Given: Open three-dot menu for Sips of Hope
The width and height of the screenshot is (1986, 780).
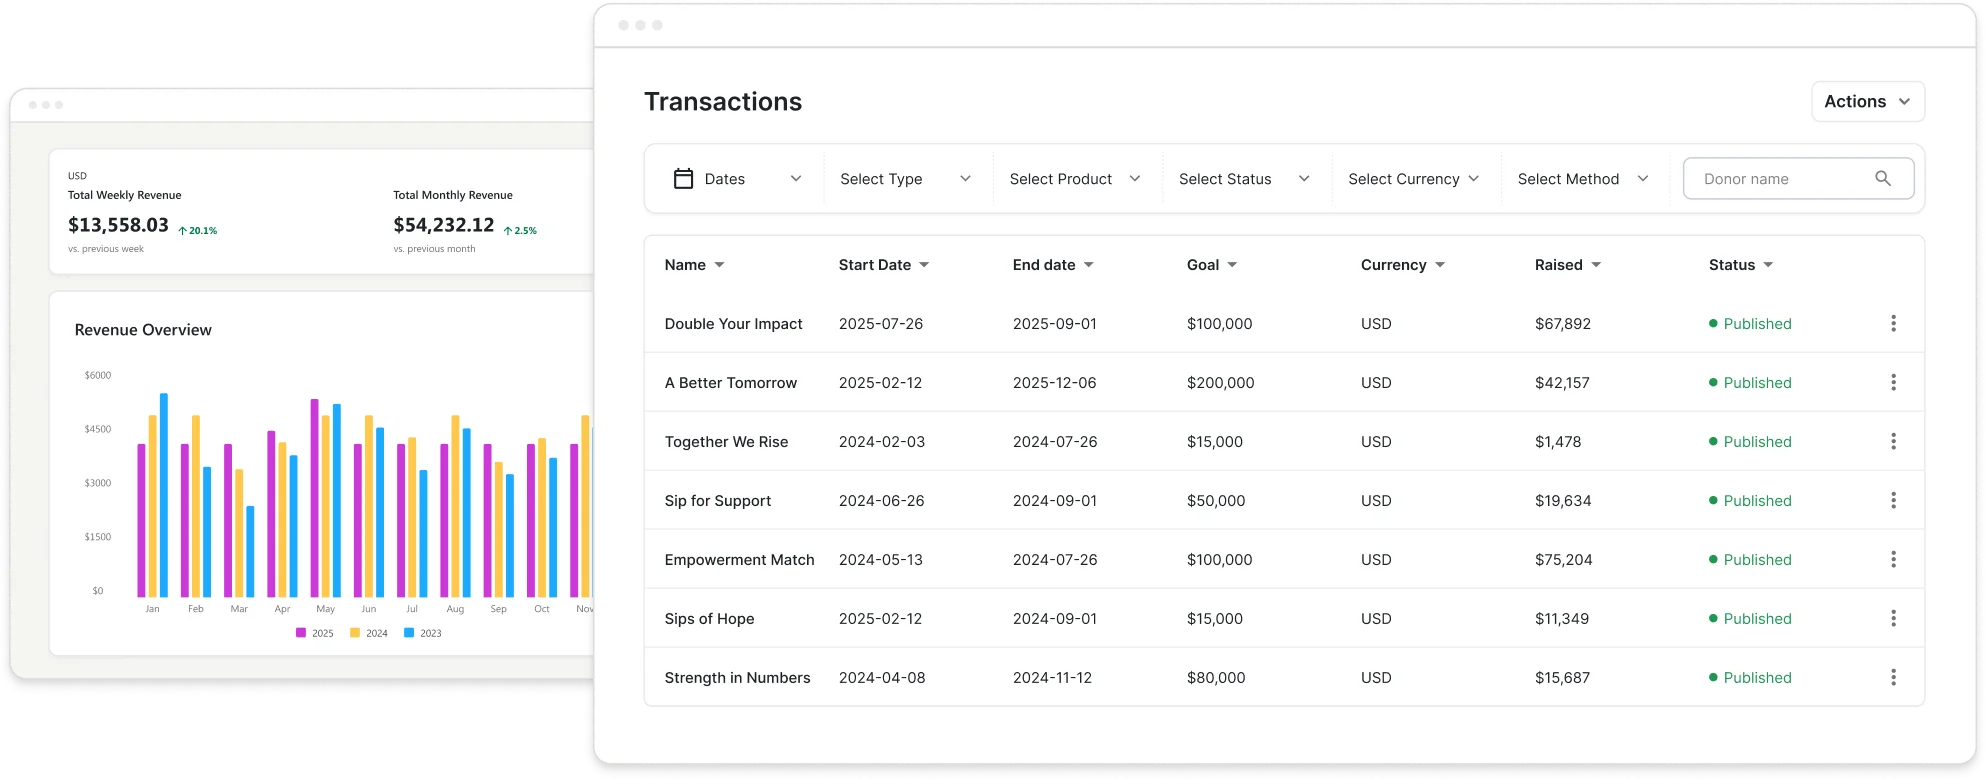Looking at the screenshot, I should pyautogui.click(x=1893, y=619).
